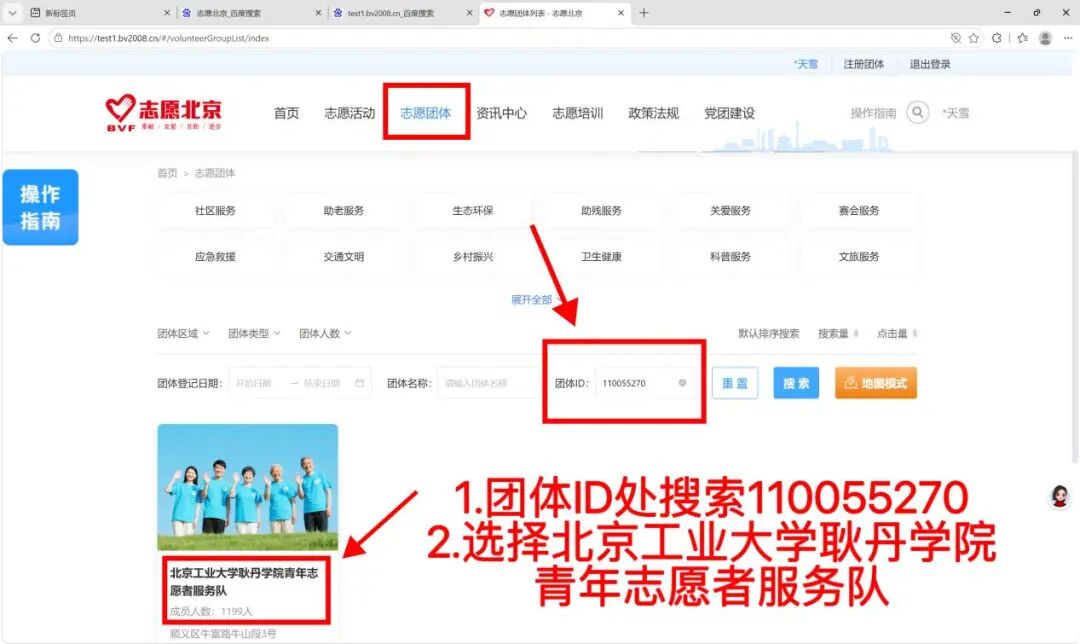Select the 关爱服务 category

pyautogui.click(x=730, y=211)
